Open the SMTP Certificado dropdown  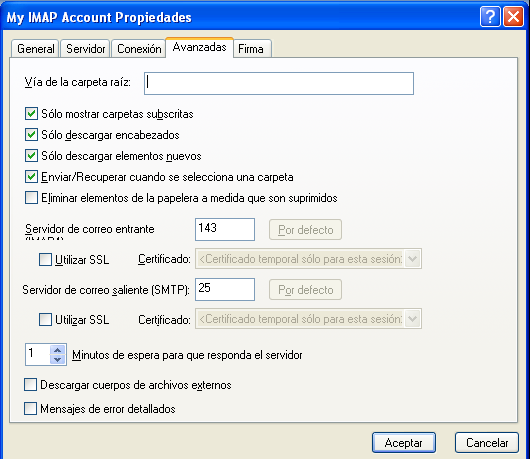click(413, 319)
